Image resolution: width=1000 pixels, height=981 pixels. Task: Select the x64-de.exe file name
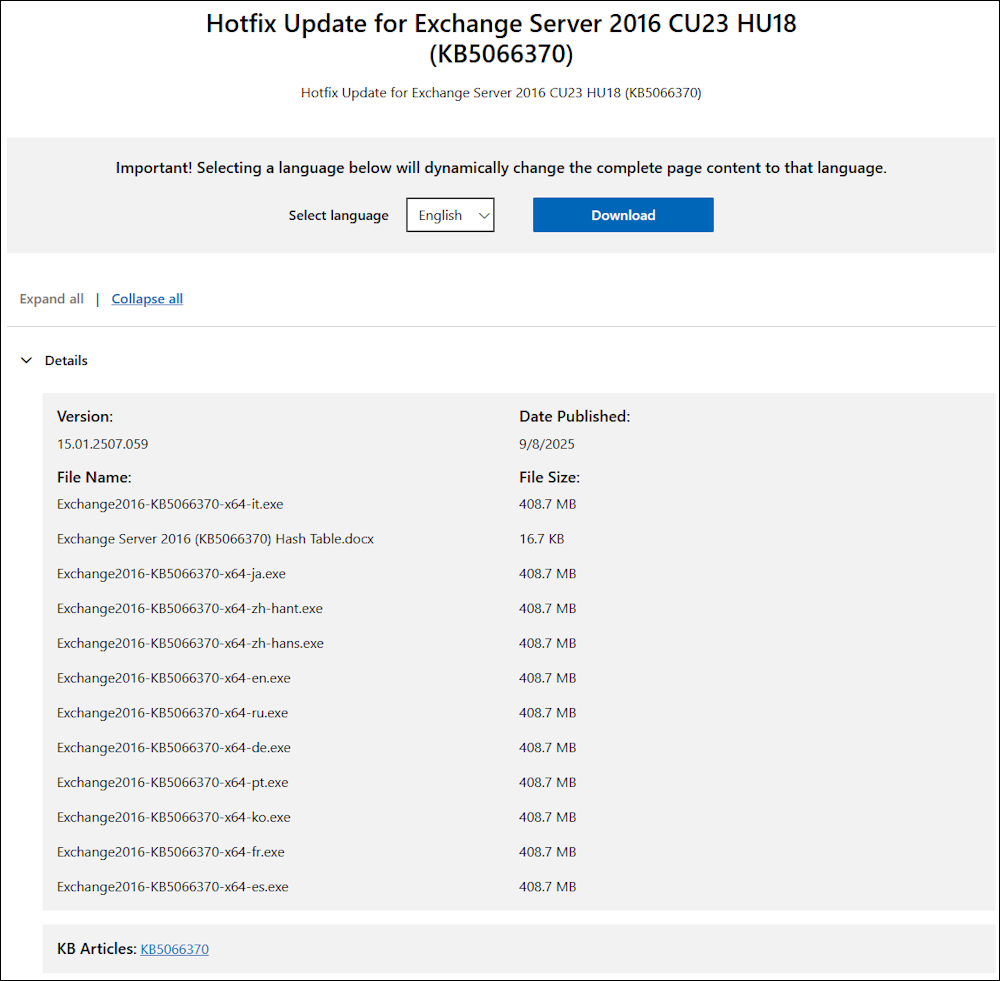point(173,748)
